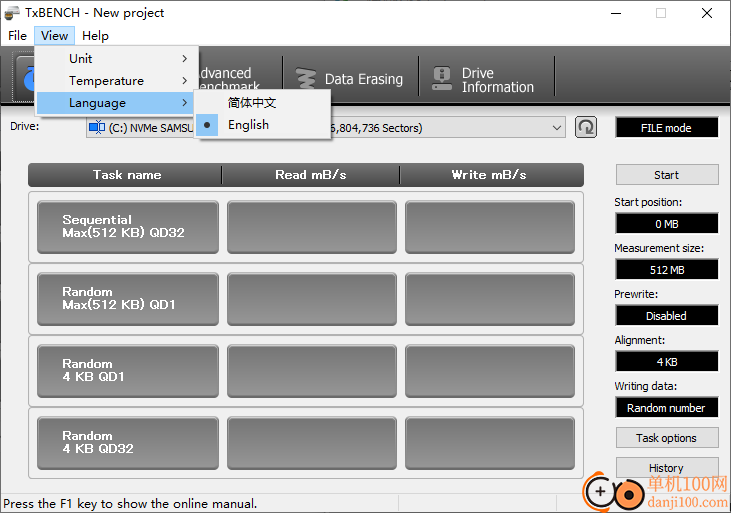
Task: Click the Read mB/s column header
Action: 310,175
